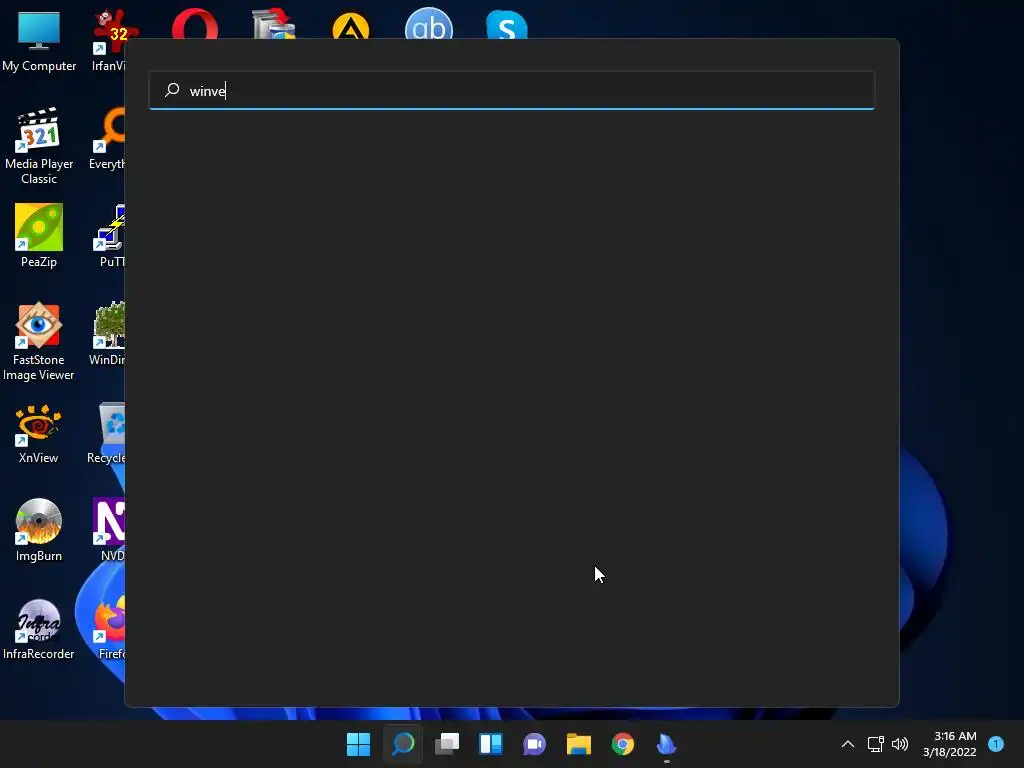Screen dimensions: 1024x768
Task: Select the purple N desktop shortcut
Action: click(109, 530)
